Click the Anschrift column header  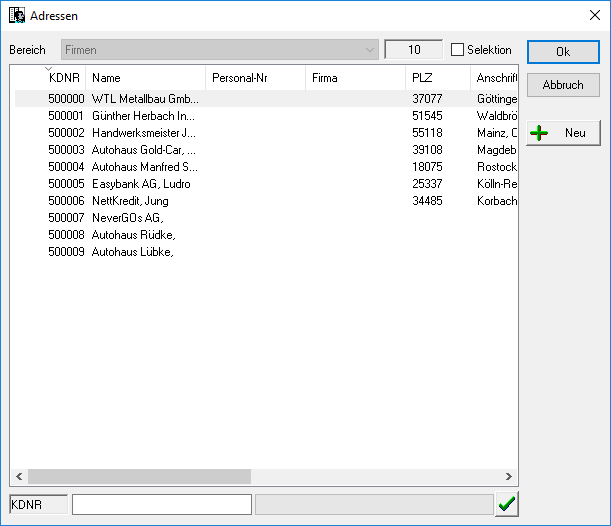(x=494, y=78)
